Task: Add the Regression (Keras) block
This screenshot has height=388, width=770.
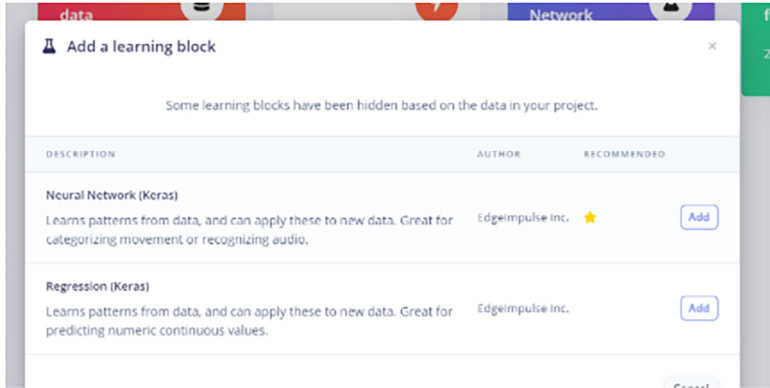Action: (699, 308)
